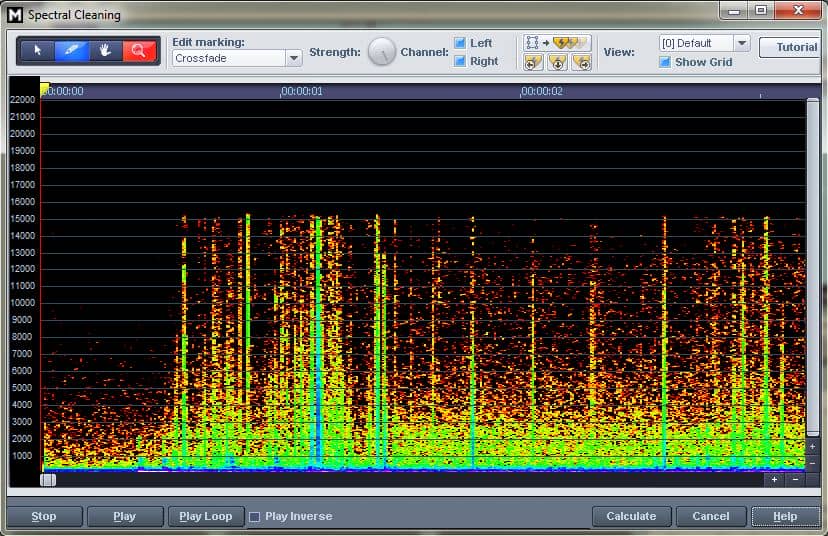Expand the View preset dropdown
Image resolution: width=828 pixels, height=536 pixels.
(741, 43)
